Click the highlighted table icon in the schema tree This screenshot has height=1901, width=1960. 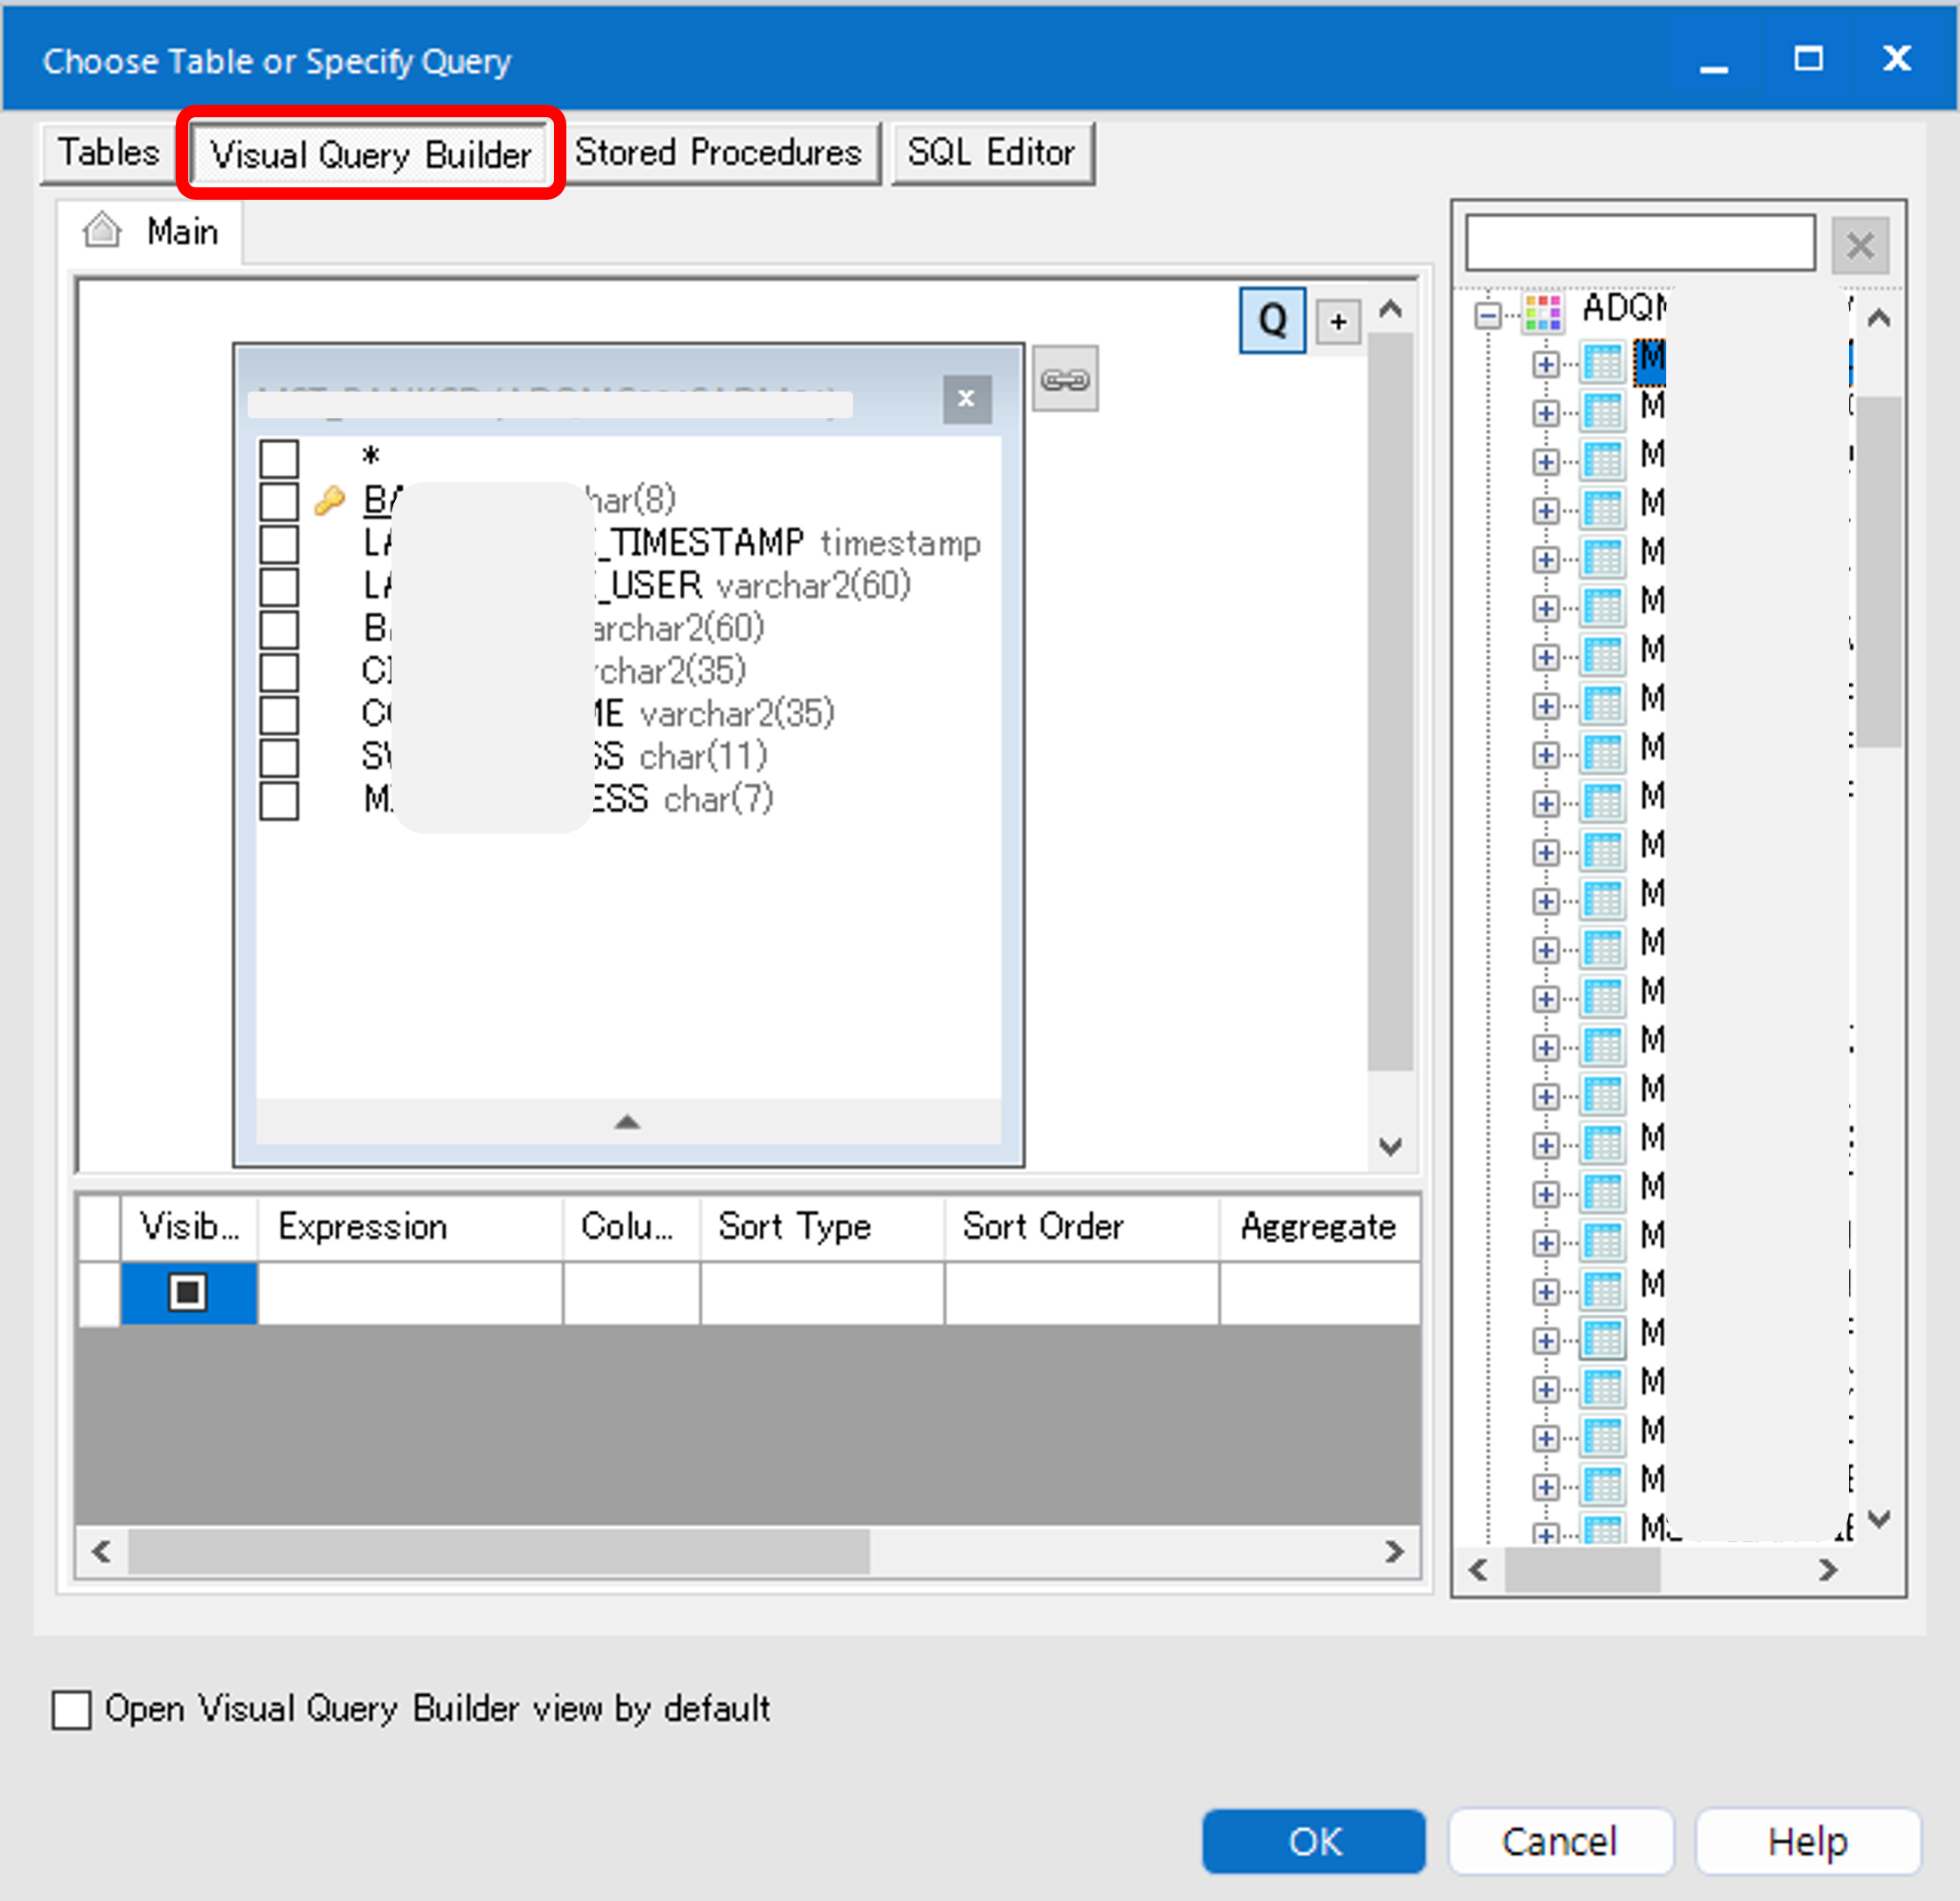(x=1649, y=363)
